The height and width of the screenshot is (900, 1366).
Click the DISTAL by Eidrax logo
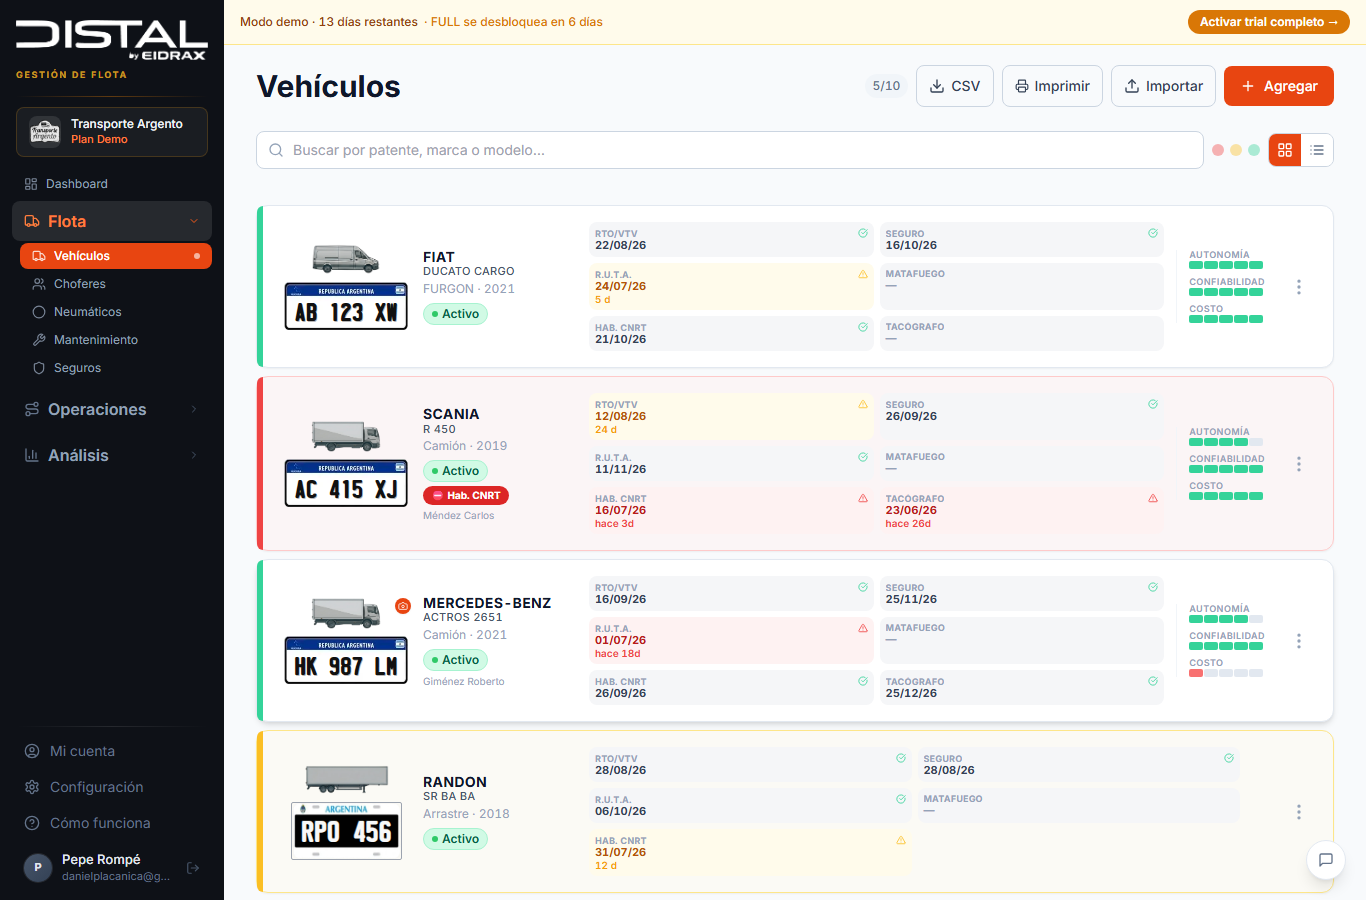(x=111, y=41)
